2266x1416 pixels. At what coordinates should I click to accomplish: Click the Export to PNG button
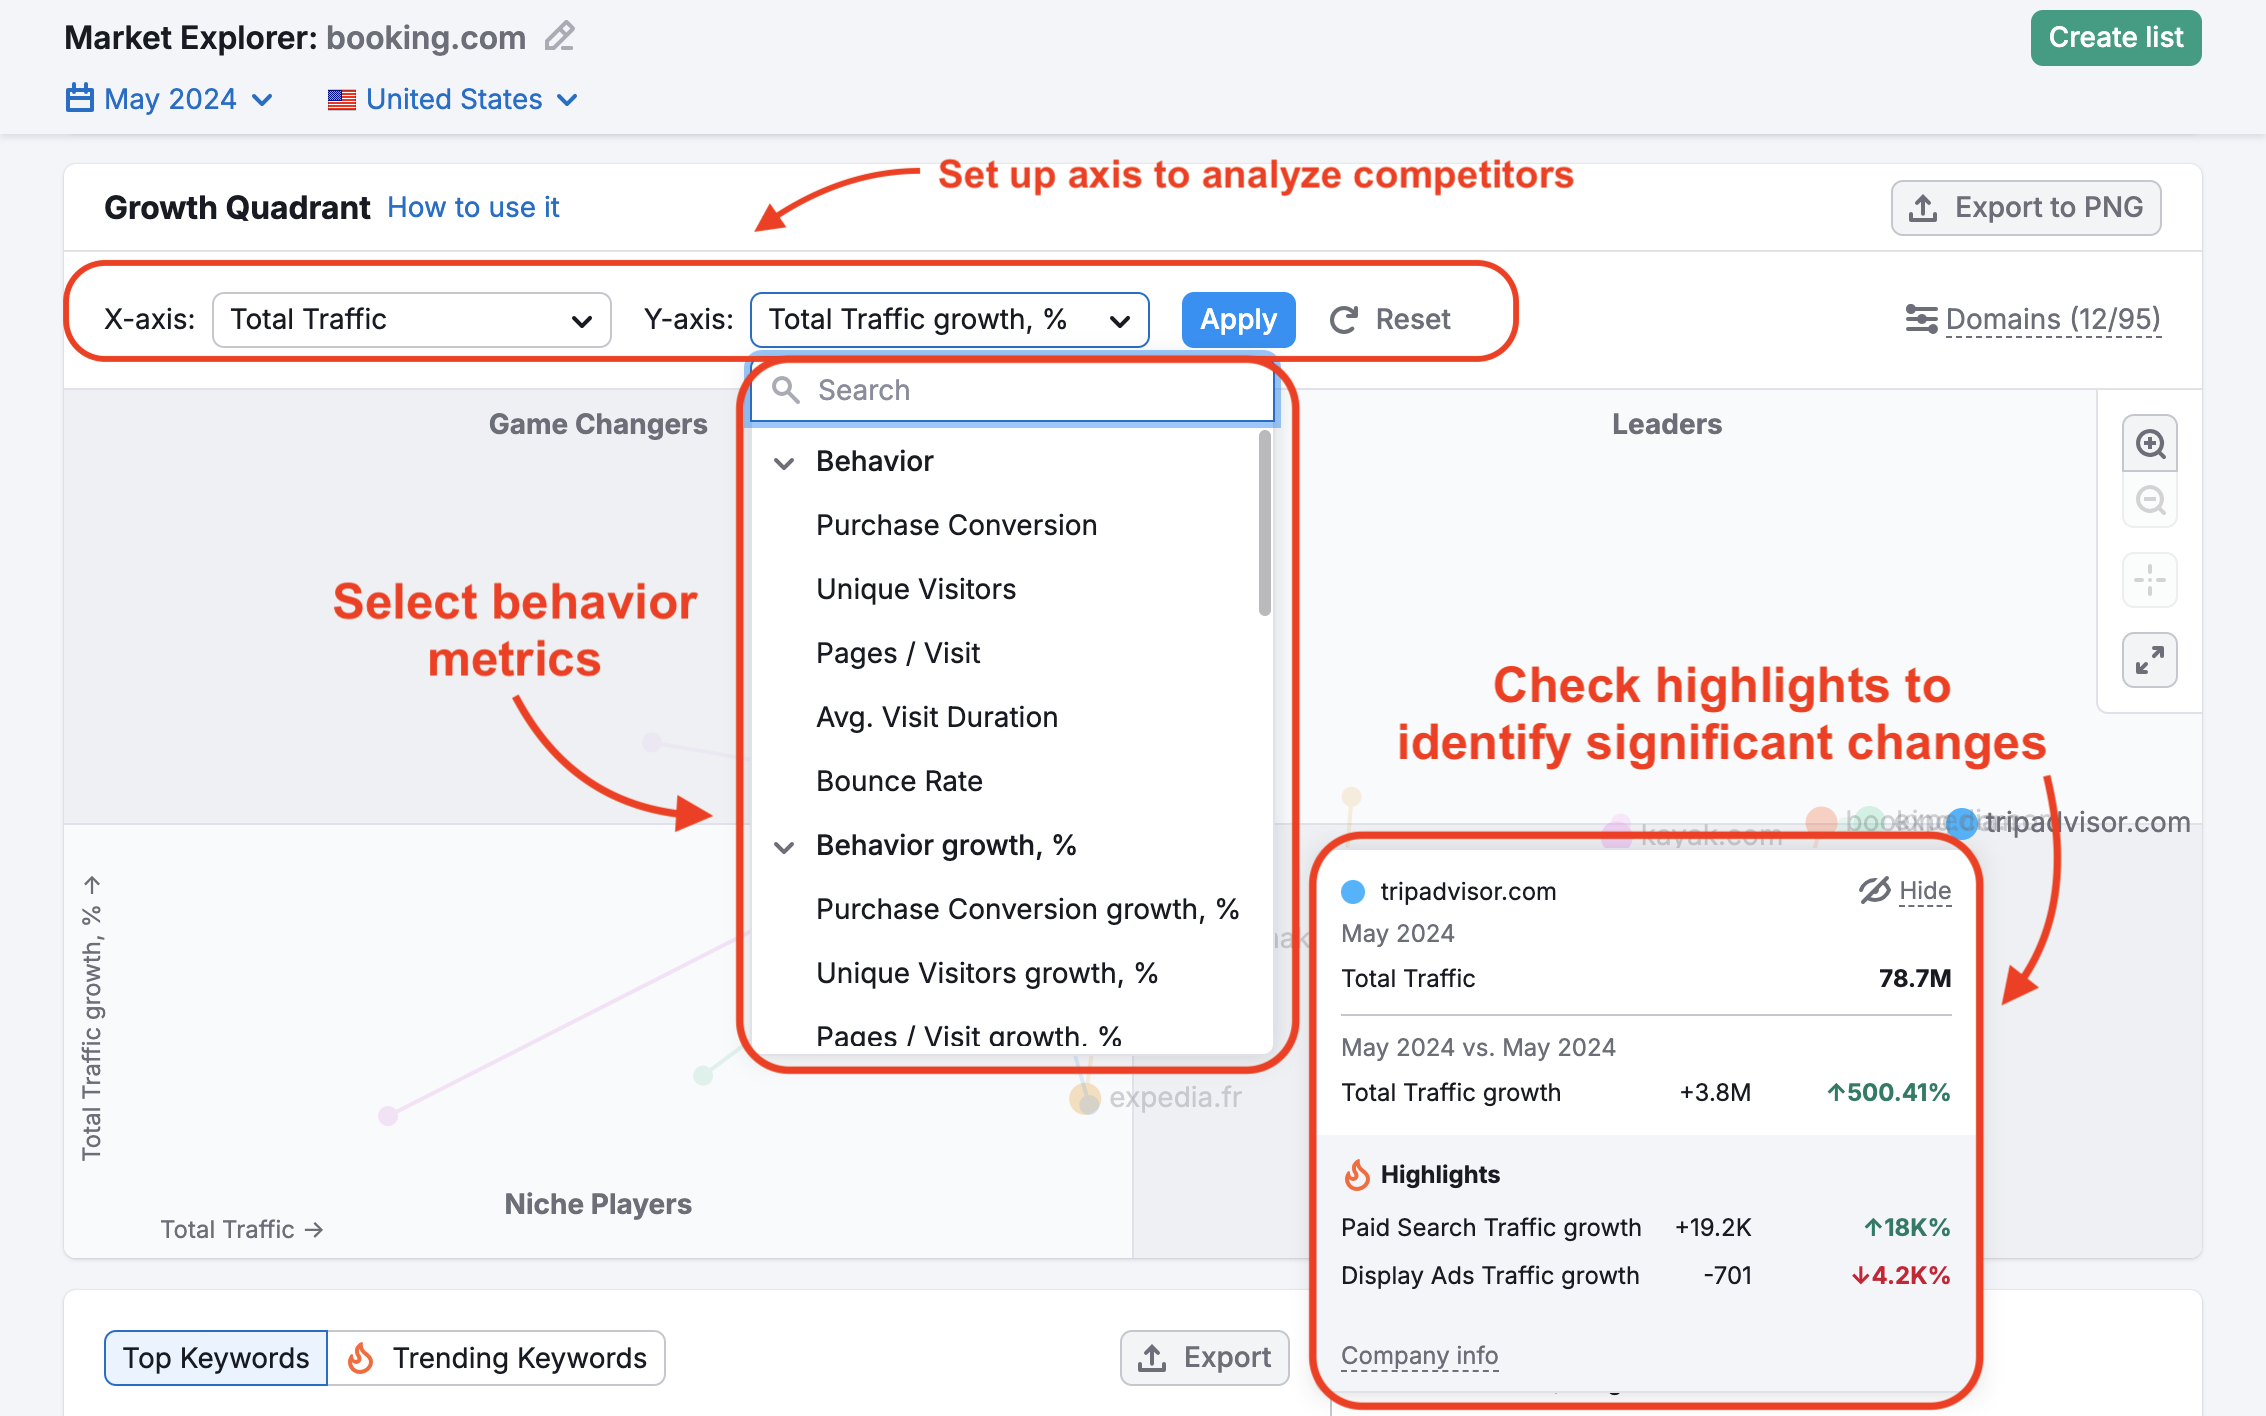[x=2026, y=208]
